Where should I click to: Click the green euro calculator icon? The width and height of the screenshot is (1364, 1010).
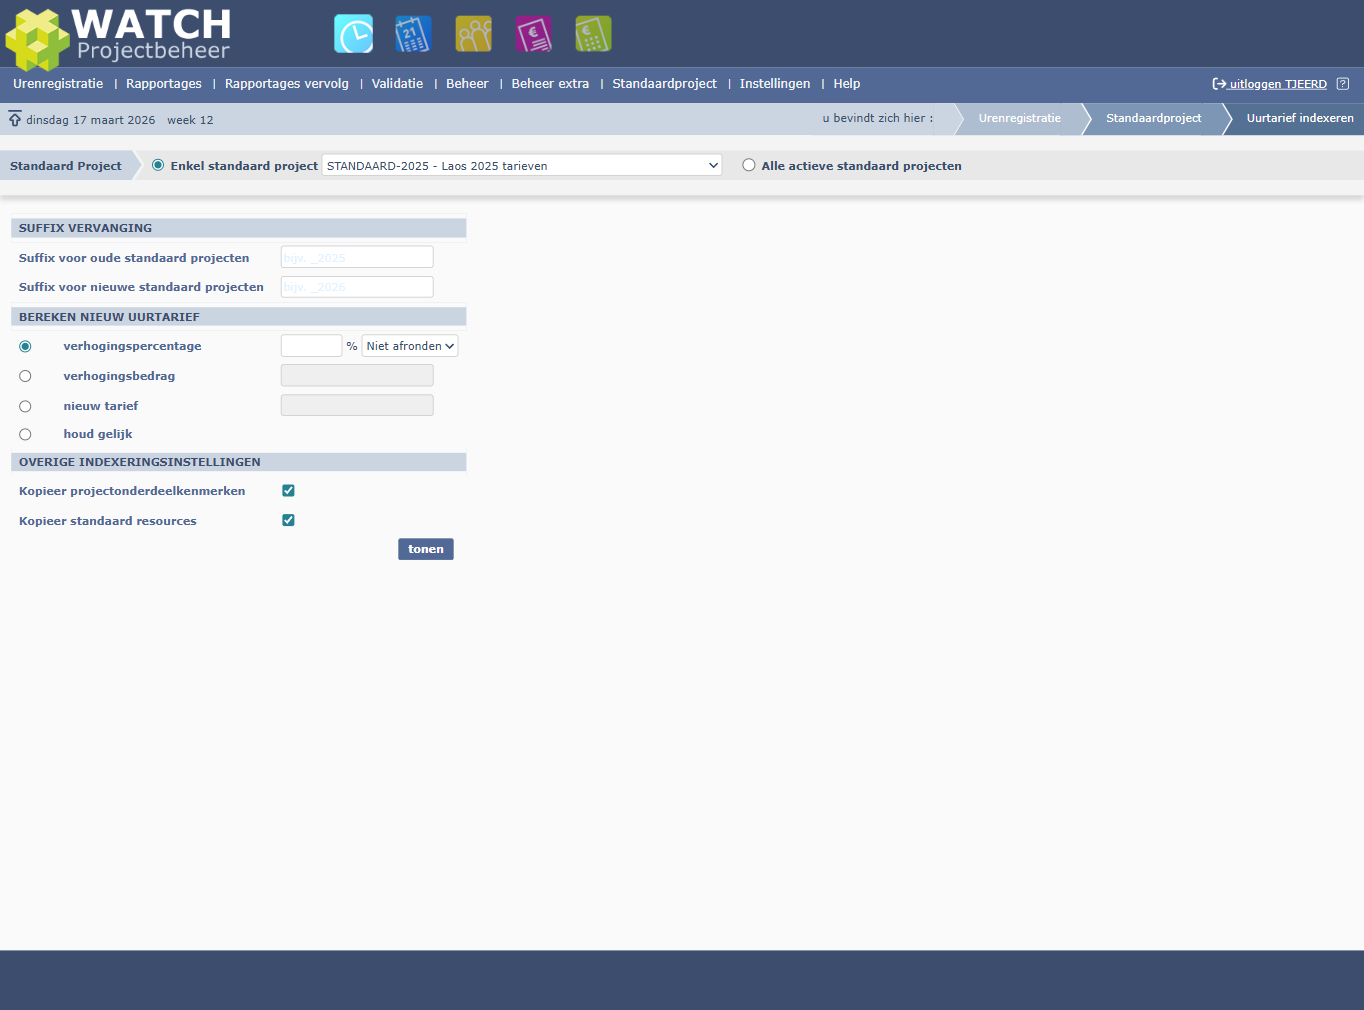[x=593, y=34]
